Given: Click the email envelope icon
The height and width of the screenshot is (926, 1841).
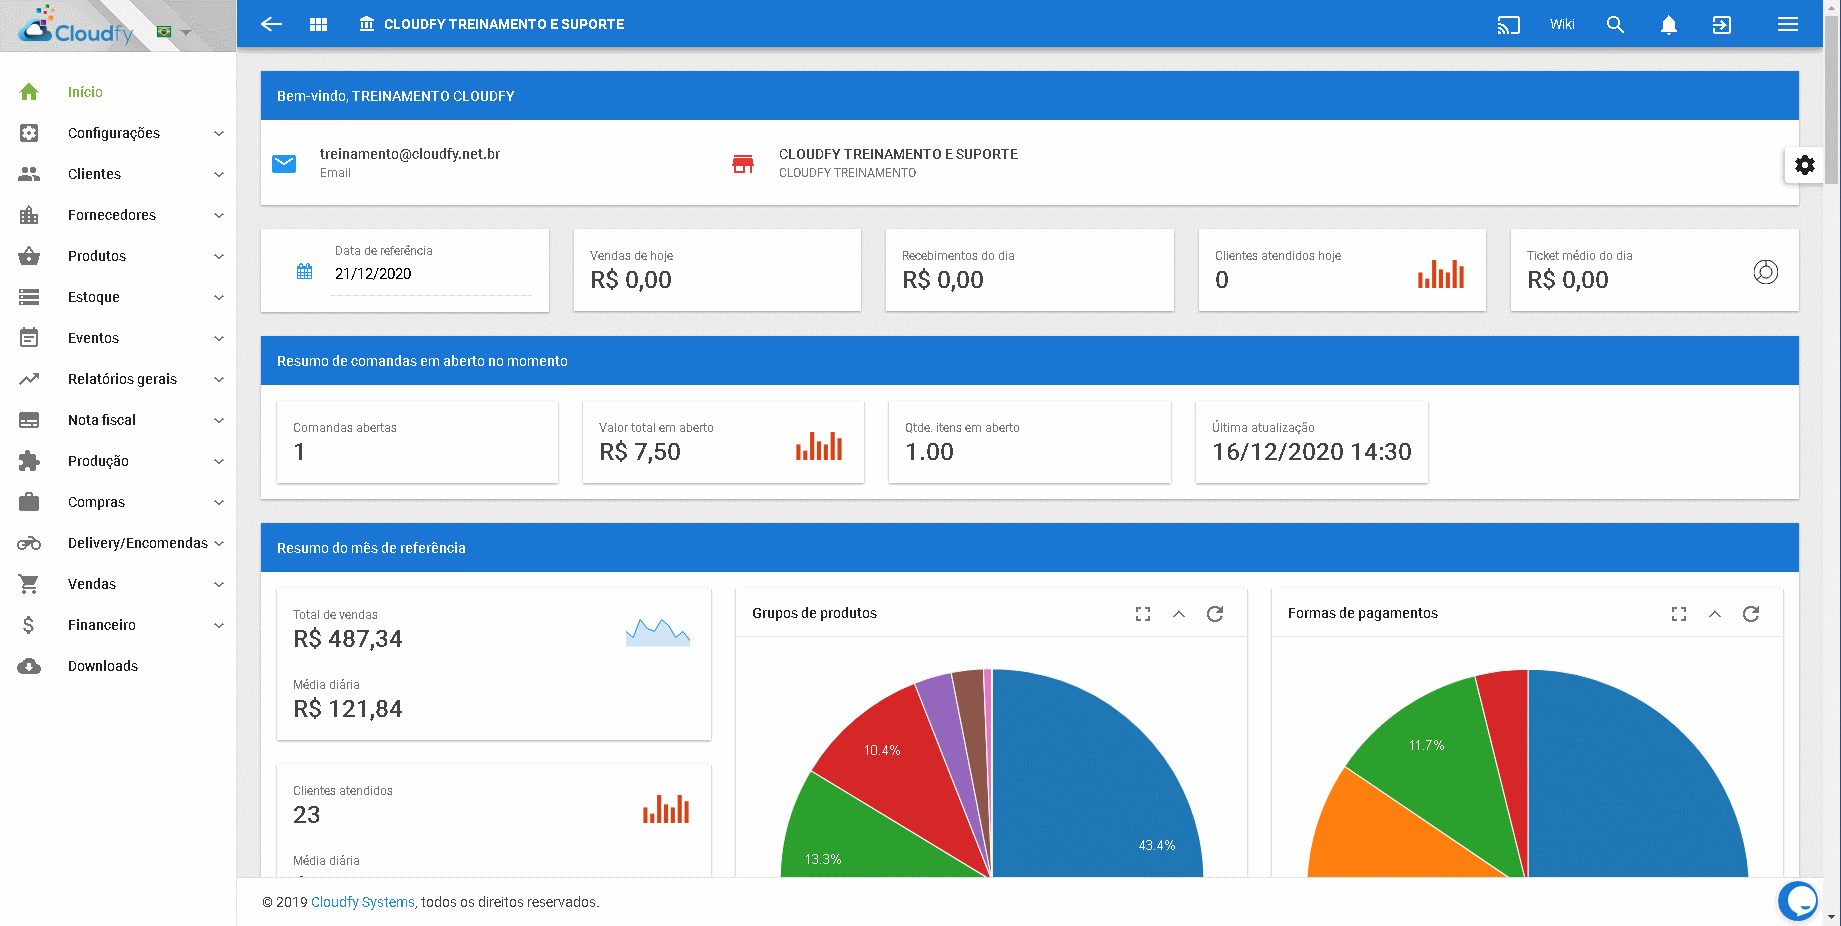Looking at the screenshot, I should [284, 163].
